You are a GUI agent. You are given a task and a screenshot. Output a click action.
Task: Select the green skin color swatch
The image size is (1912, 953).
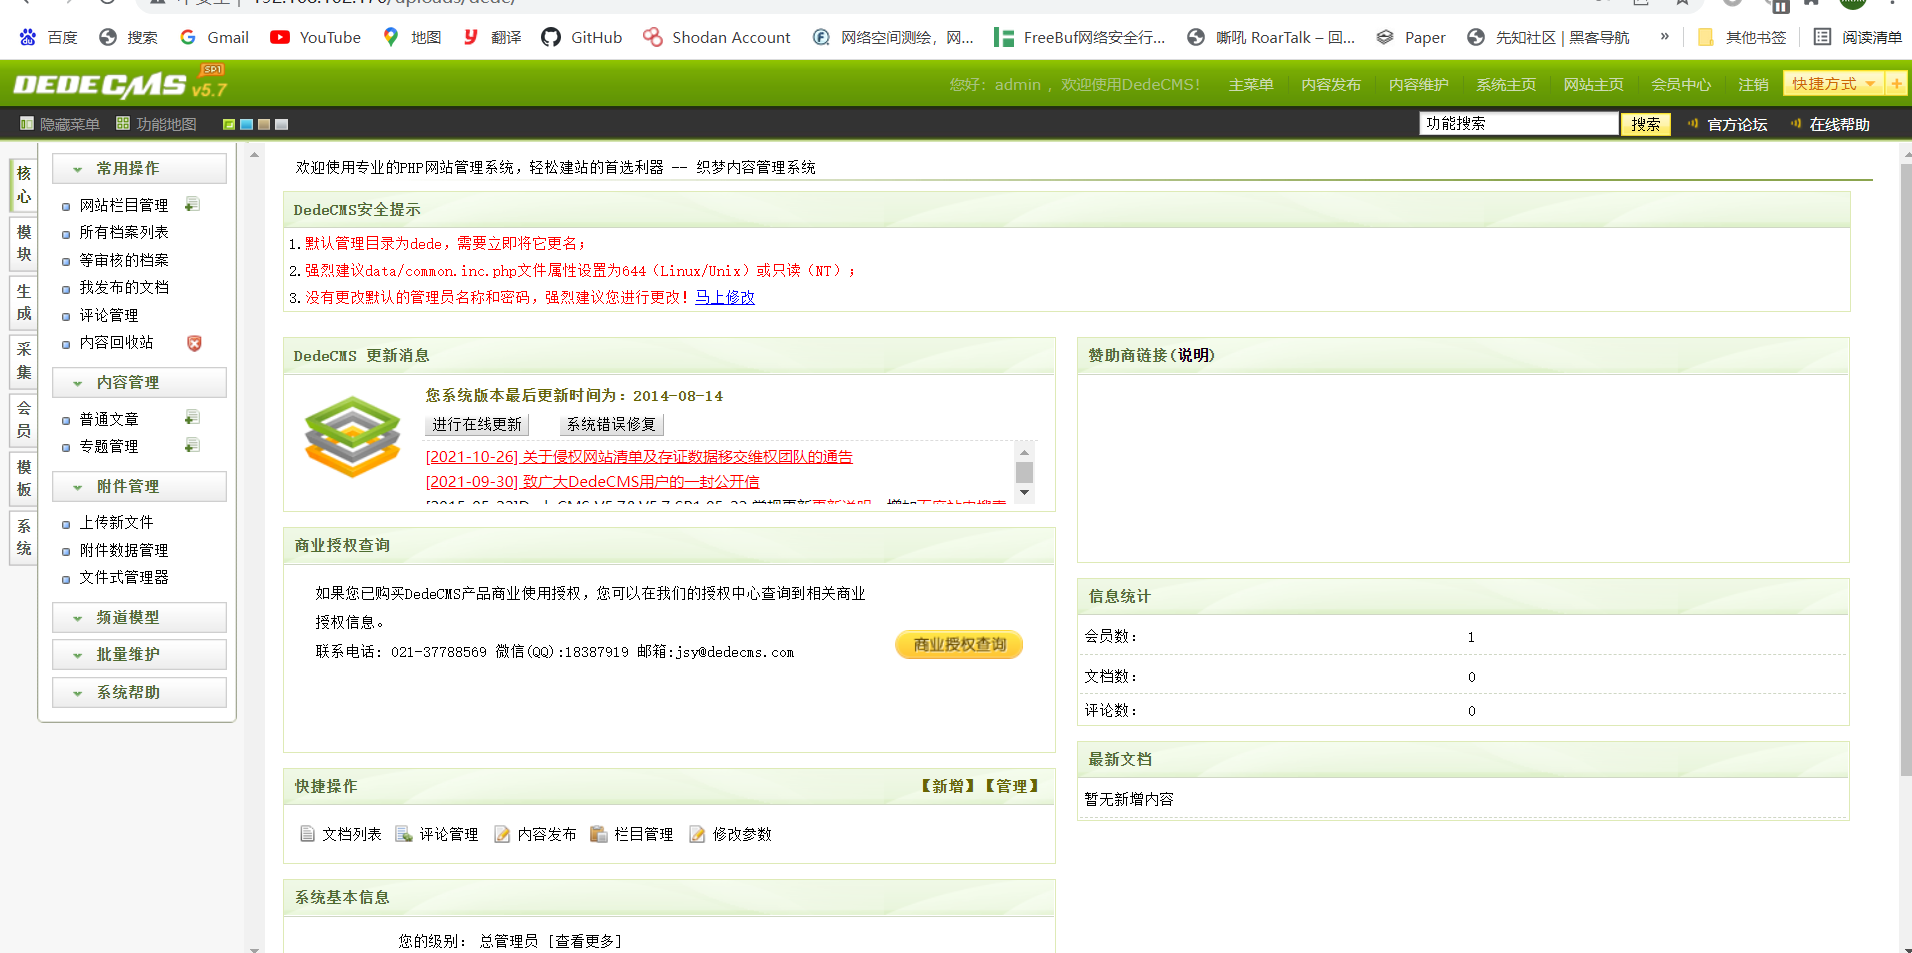click(229, 125)
